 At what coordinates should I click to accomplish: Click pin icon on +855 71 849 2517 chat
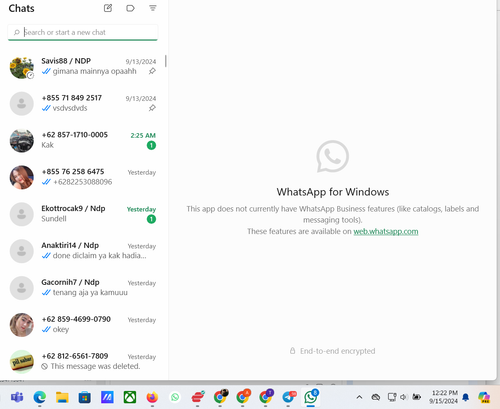click(x=152, y=108)
